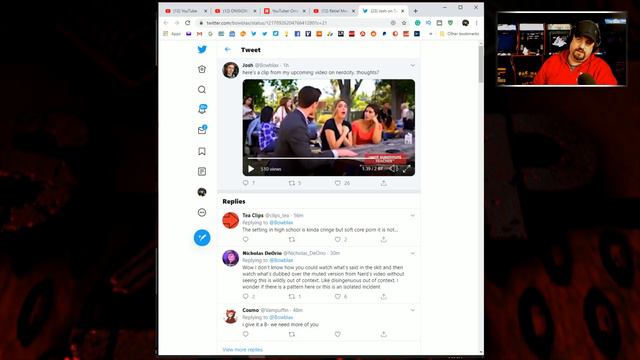Screen dimensions: 640x360
Task: Switch to the first YouTube tab
Action: pyautogui.click(x=186, y=11)
